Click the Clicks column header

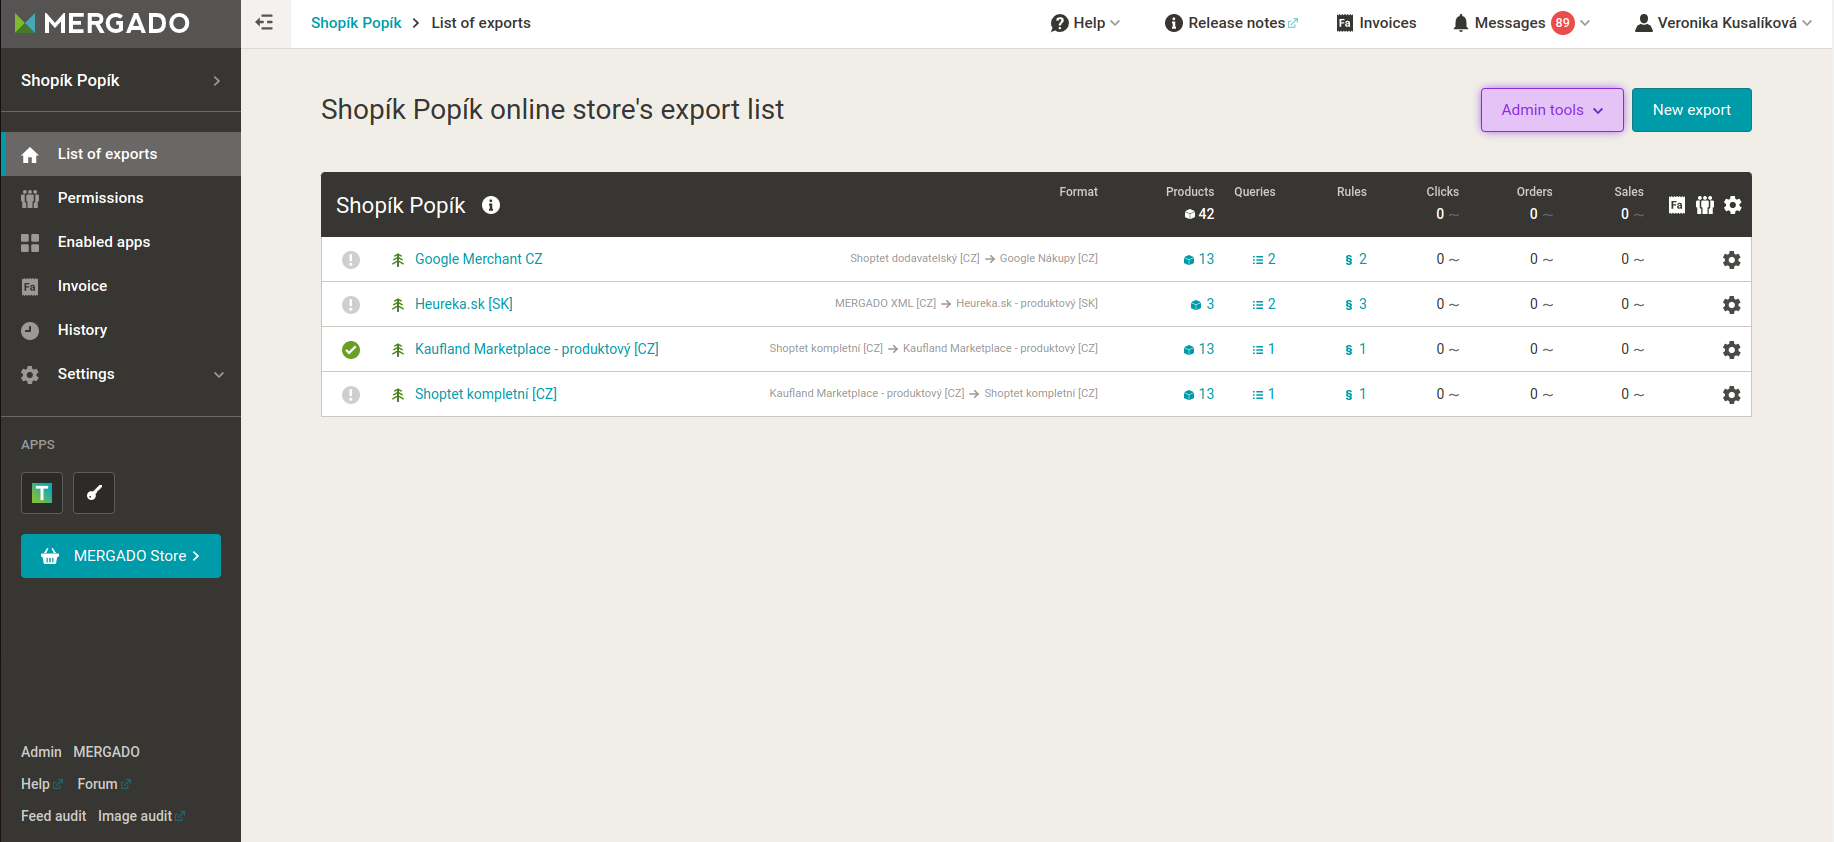[x=1442, y=192]
